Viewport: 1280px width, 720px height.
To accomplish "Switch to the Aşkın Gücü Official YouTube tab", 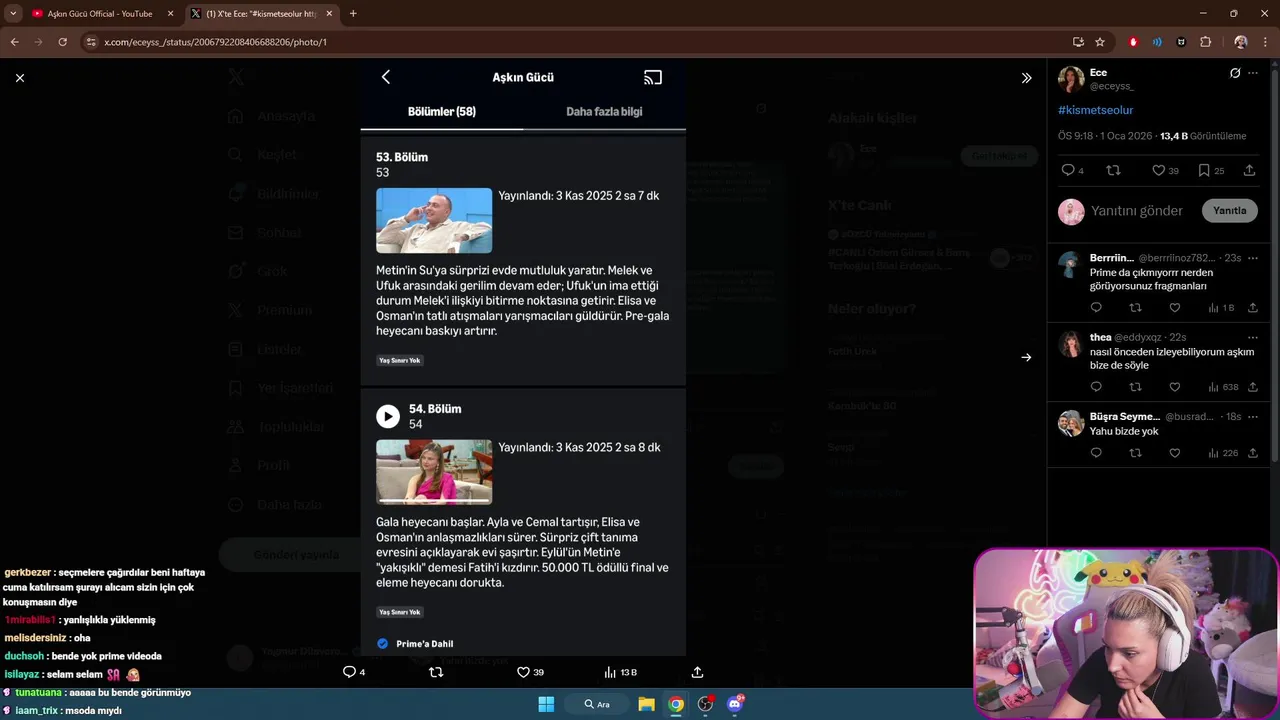I will click(100, 14).
